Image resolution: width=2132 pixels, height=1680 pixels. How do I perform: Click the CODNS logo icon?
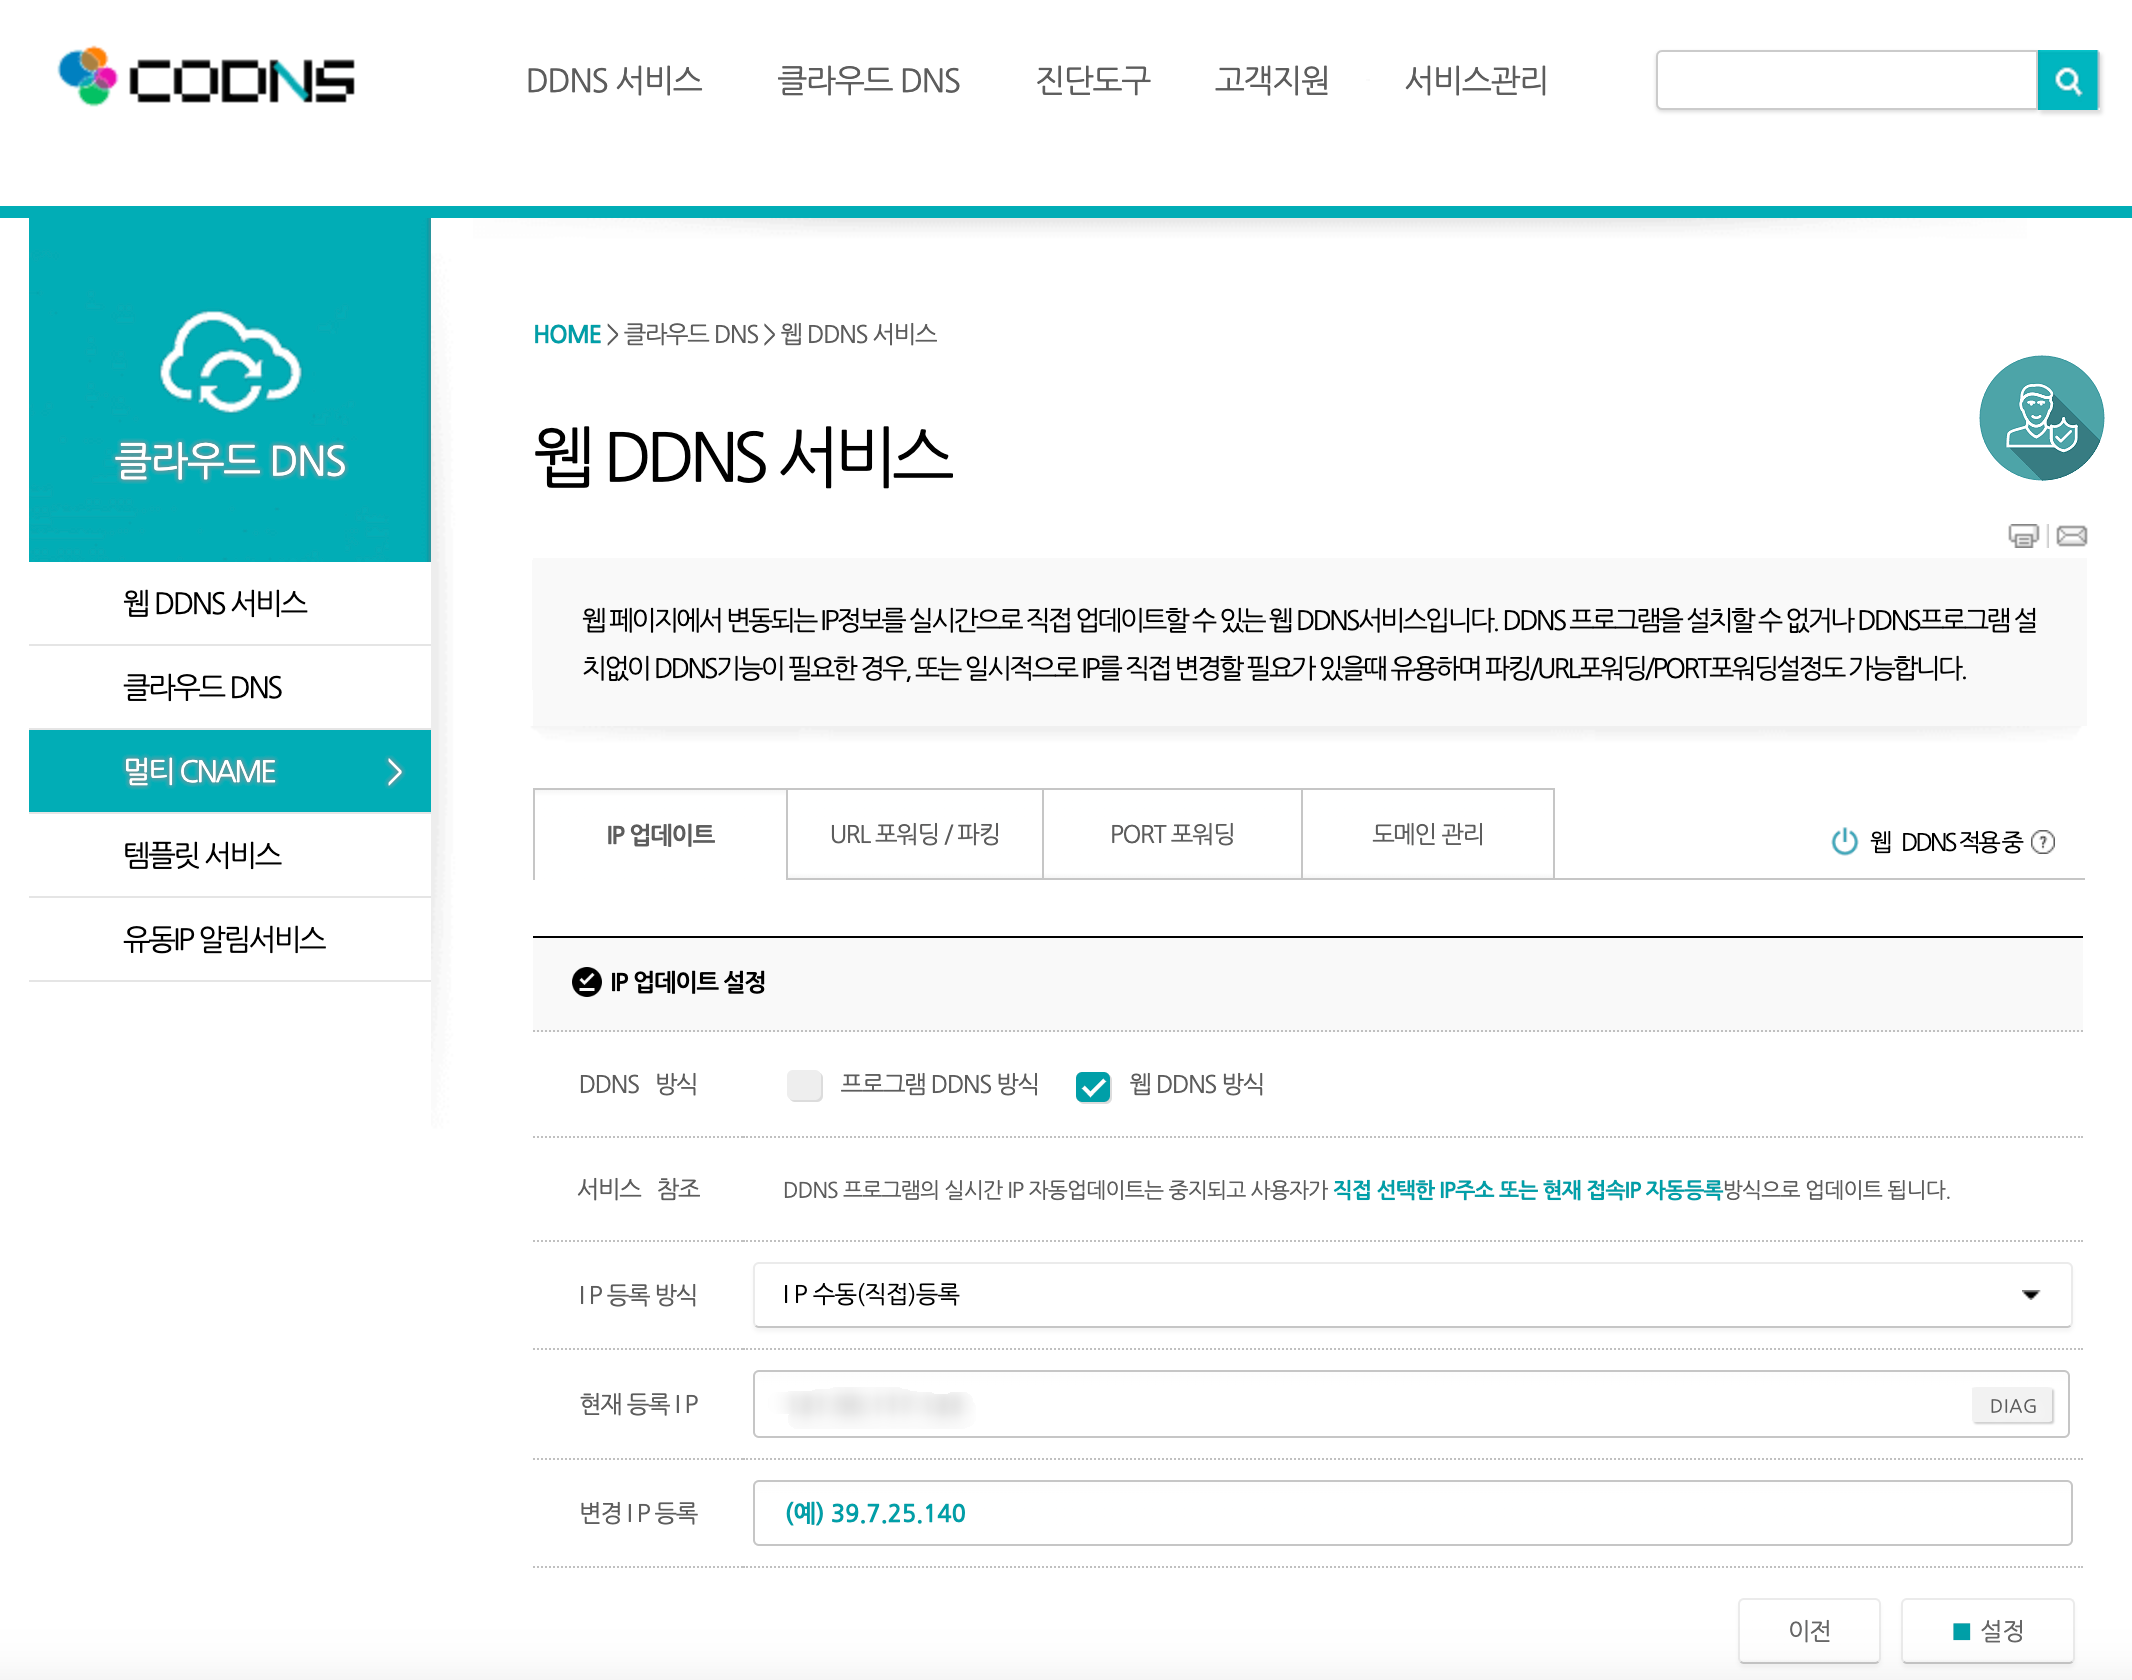[88, 76]
